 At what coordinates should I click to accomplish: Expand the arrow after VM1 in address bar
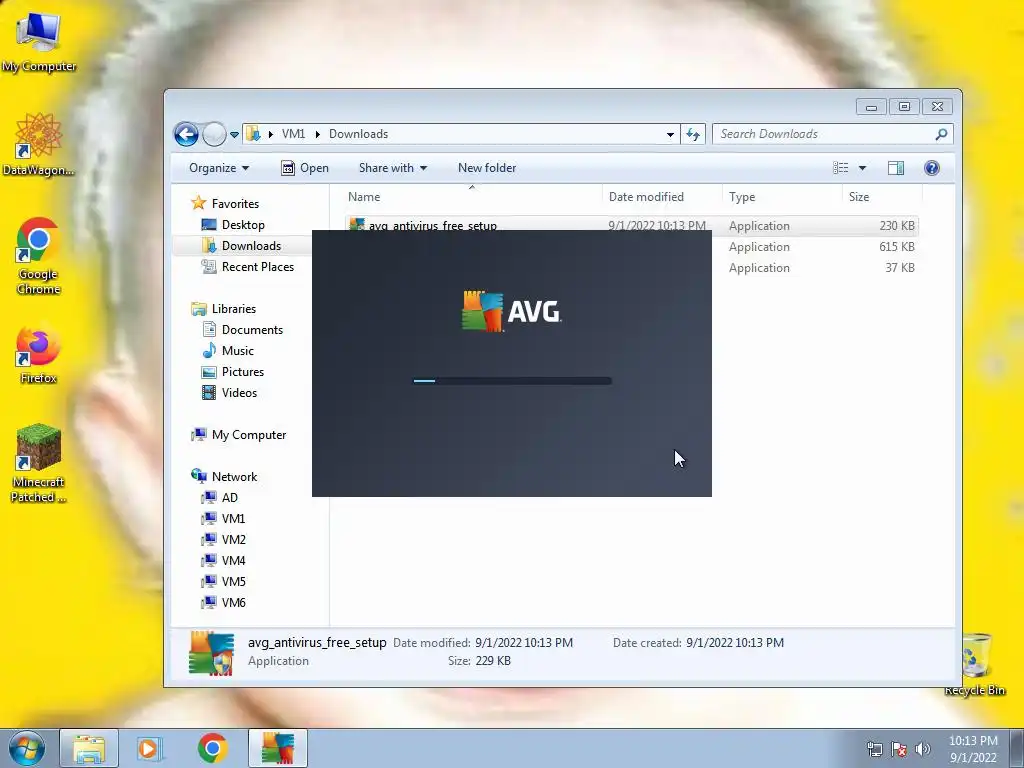[317, 135]
